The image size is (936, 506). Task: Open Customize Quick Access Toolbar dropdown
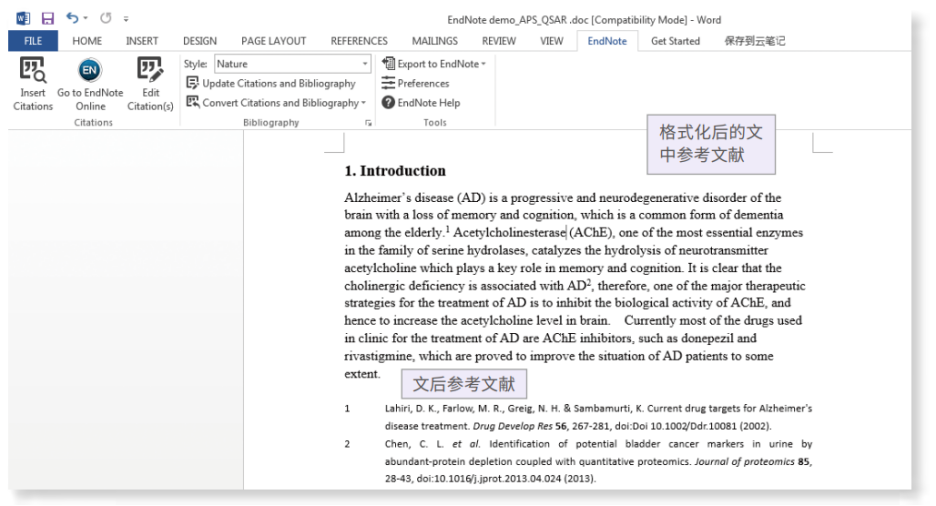(x=126, y=19)
